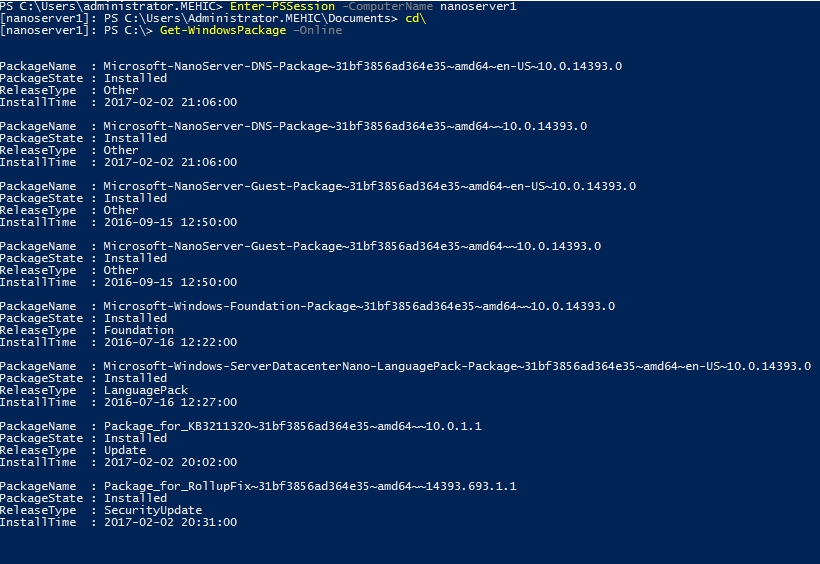Click the SecurityUpdate release type value
Viewport: 820px width, 564px height.
(152, 511)
